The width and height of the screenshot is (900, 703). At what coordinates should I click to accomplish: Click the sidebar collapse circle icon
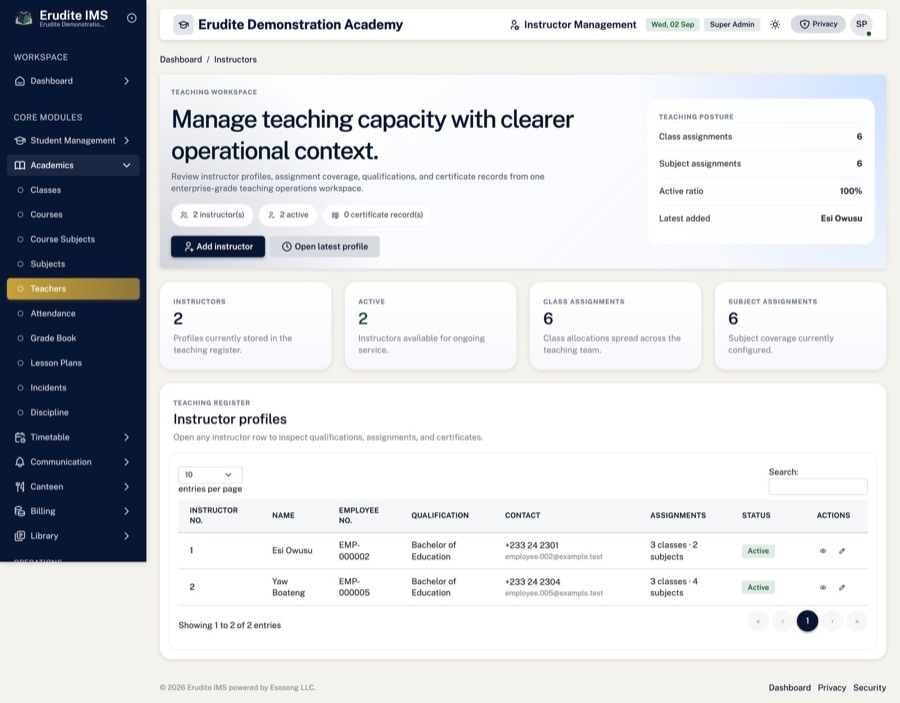tap(131, 18)
